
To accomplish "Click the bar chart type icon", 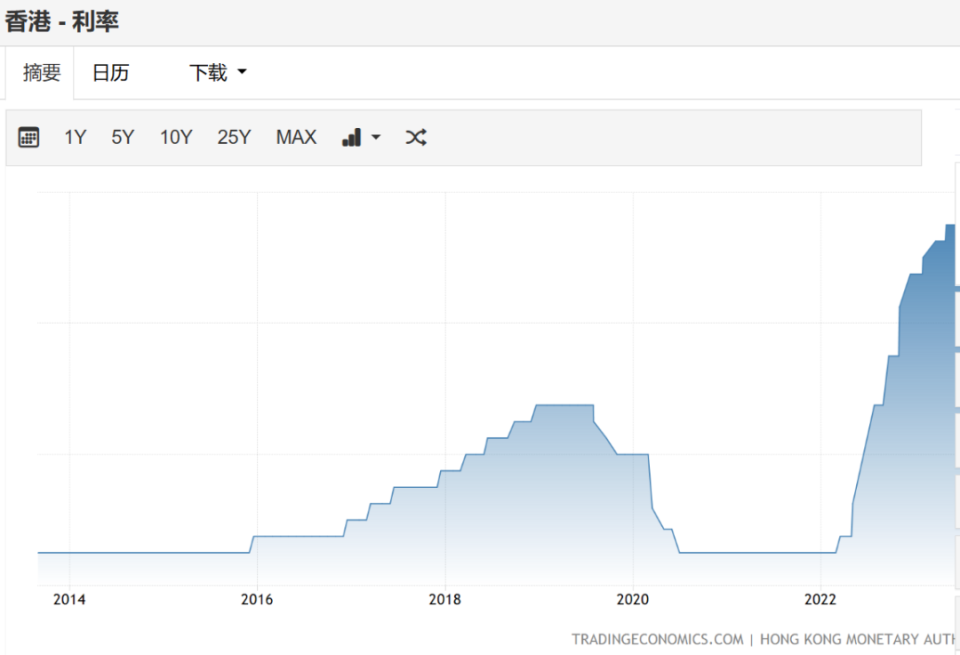I will click(351, 137).
